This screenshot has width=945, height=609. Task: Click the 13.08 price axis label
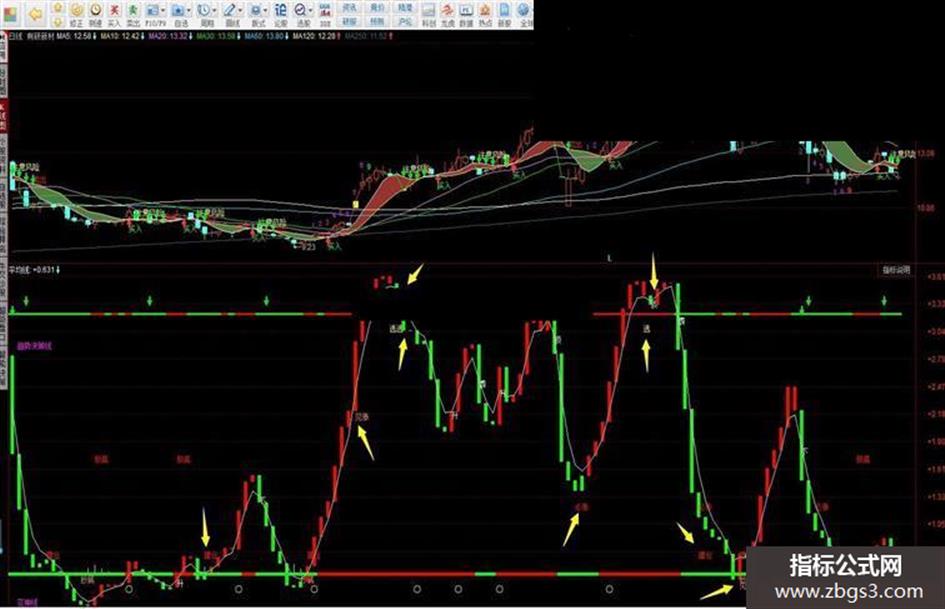click(925, 153)
